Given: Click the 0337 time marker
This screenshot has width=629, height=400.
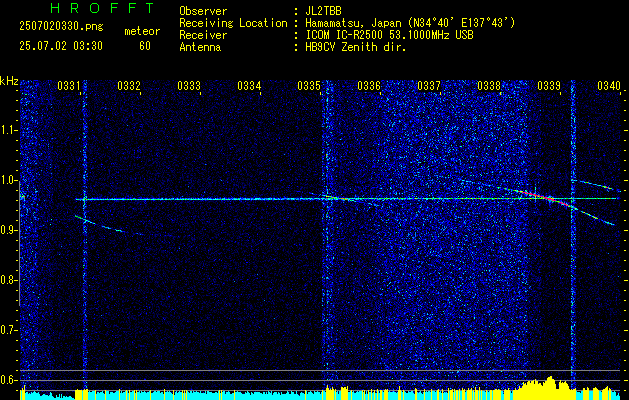Looking at the screenshot, I should tap(428, 86).
